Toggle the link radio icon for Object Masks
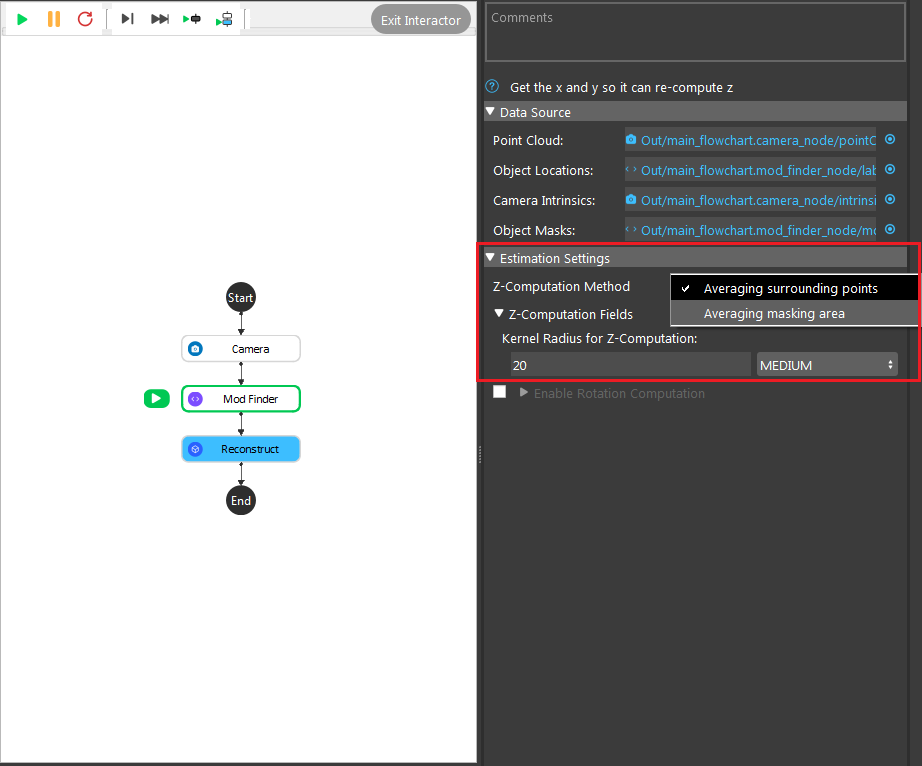 (x=890, y=229)
